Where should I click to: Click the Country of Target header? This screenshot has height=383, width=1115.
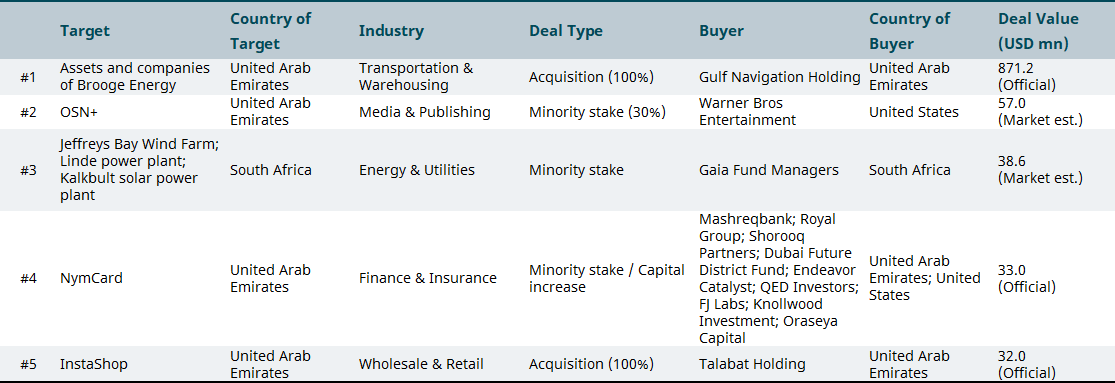[270, 31]
